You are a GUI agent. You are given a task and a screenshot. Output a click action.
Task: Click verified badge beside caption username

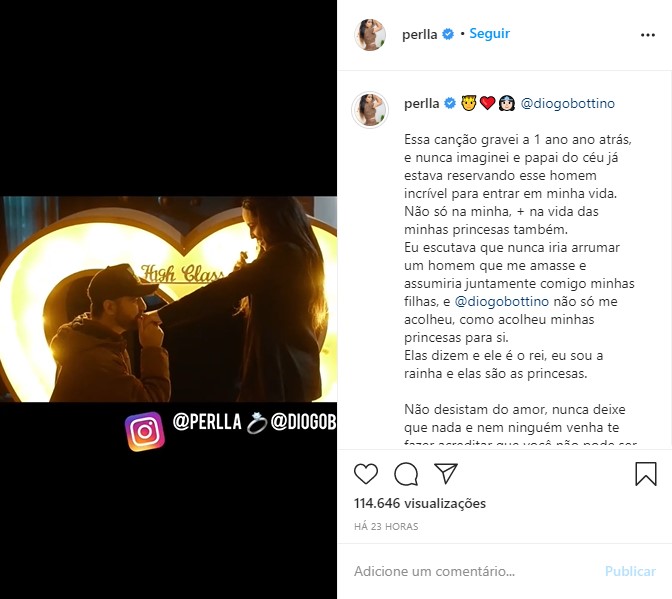coord(450,103)
